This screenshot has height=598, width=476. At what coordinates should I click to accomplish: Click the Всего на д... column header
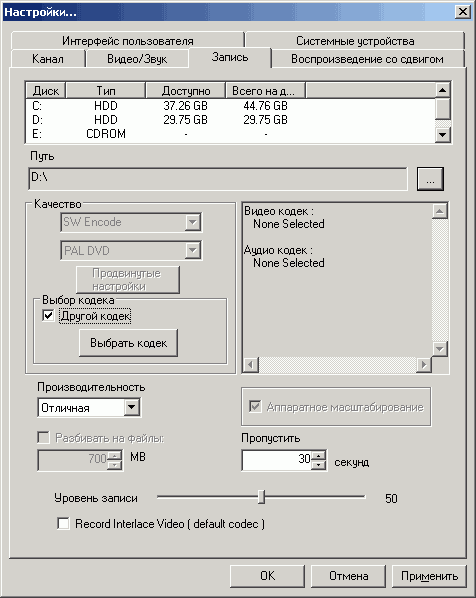(265, 91)
